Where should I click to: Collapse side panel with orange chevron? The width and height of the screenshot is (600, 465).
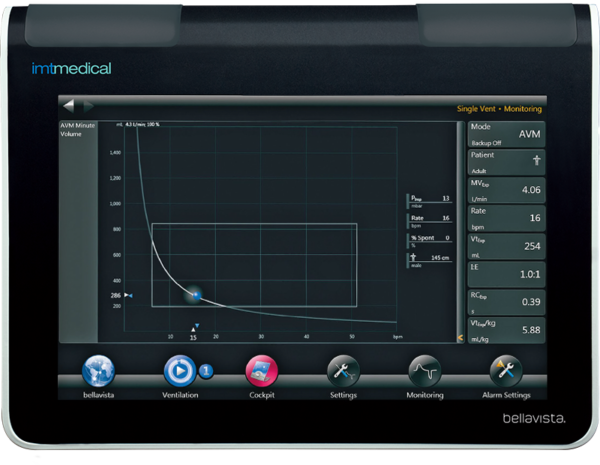point(460,338)
